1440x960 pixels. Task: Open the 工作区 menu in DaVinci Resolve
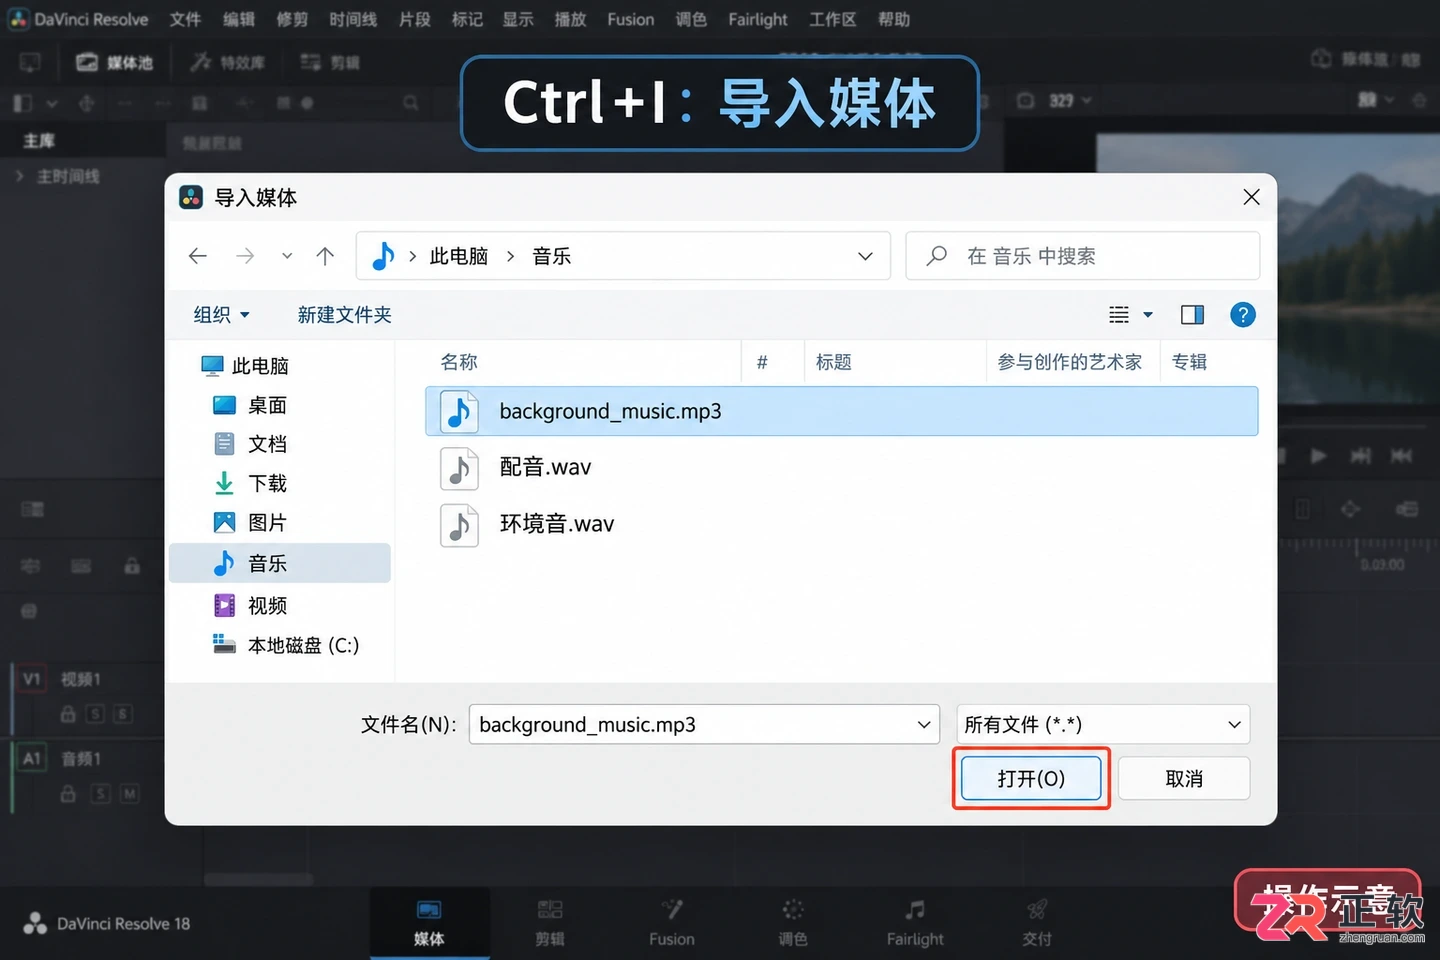tap(833, 19)
